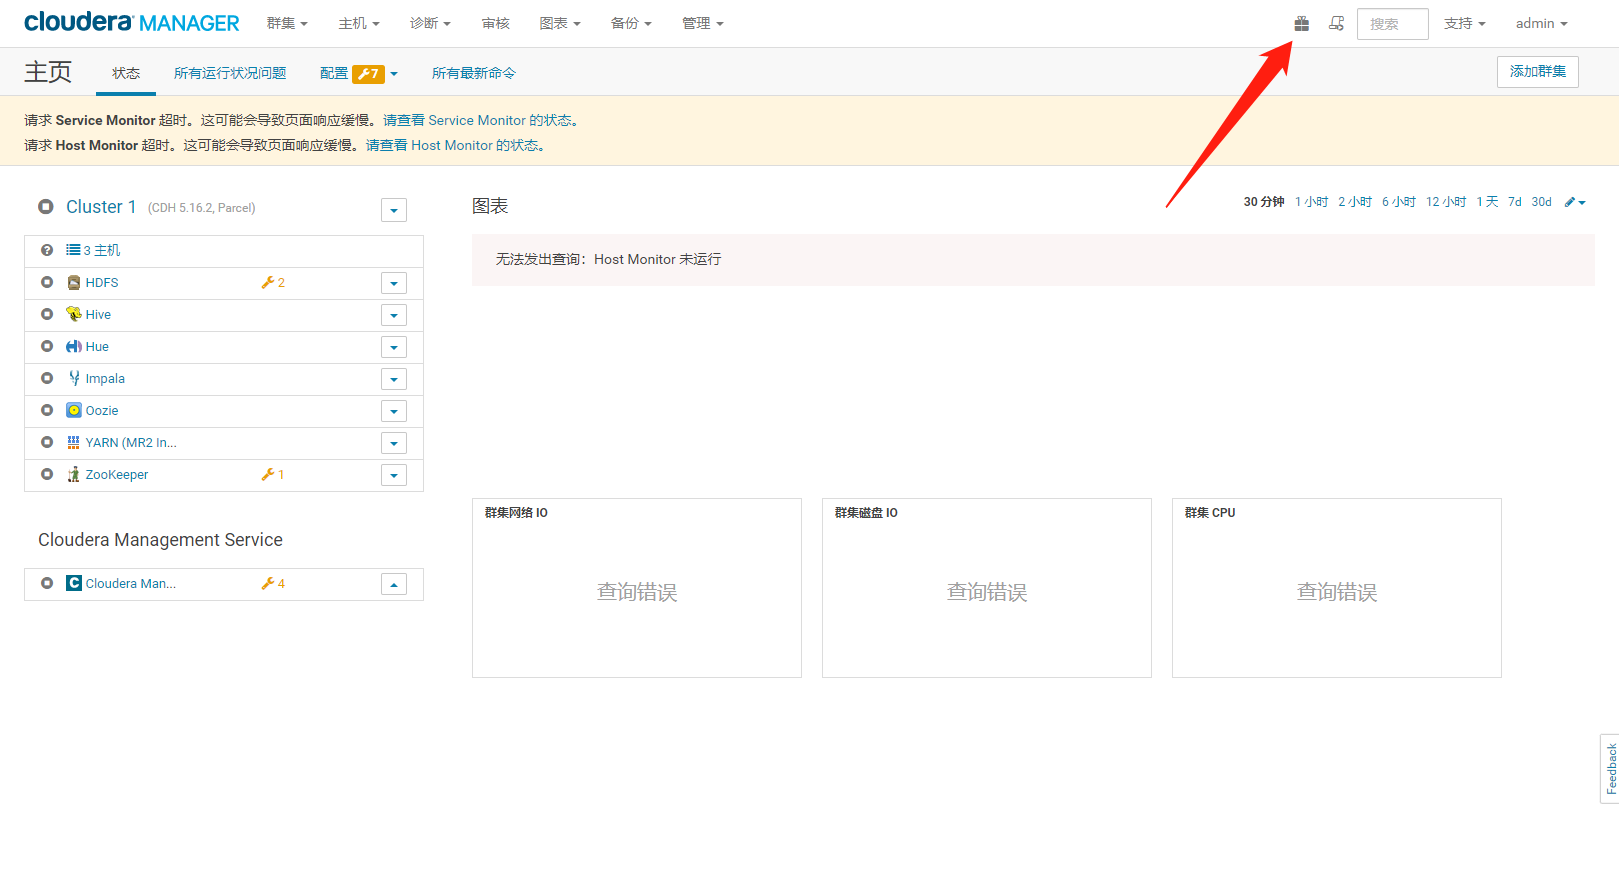Click the Cloudera Manager logo
This screenshot has height=881, width=1619.
pos(131,22)
